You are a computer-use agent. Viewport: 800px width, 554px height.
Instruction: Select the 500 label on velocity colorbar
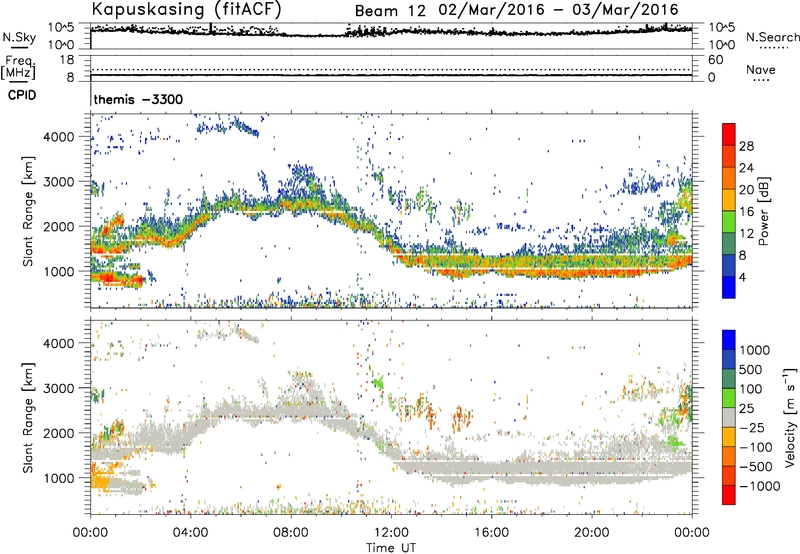click(x=751, y=369)
